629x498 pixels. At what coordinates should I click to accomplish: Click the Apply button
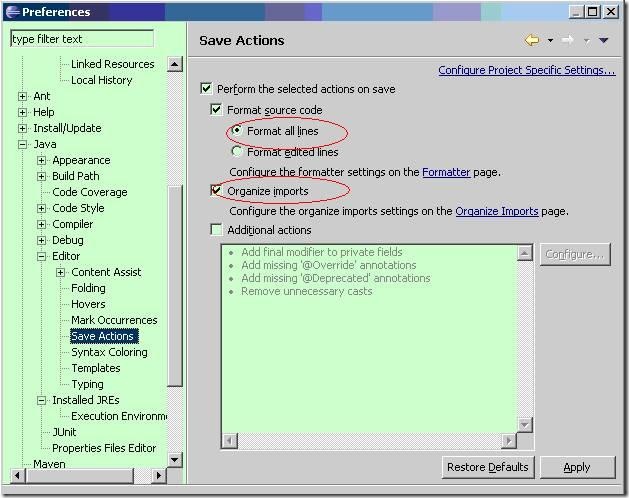point(577,467)
